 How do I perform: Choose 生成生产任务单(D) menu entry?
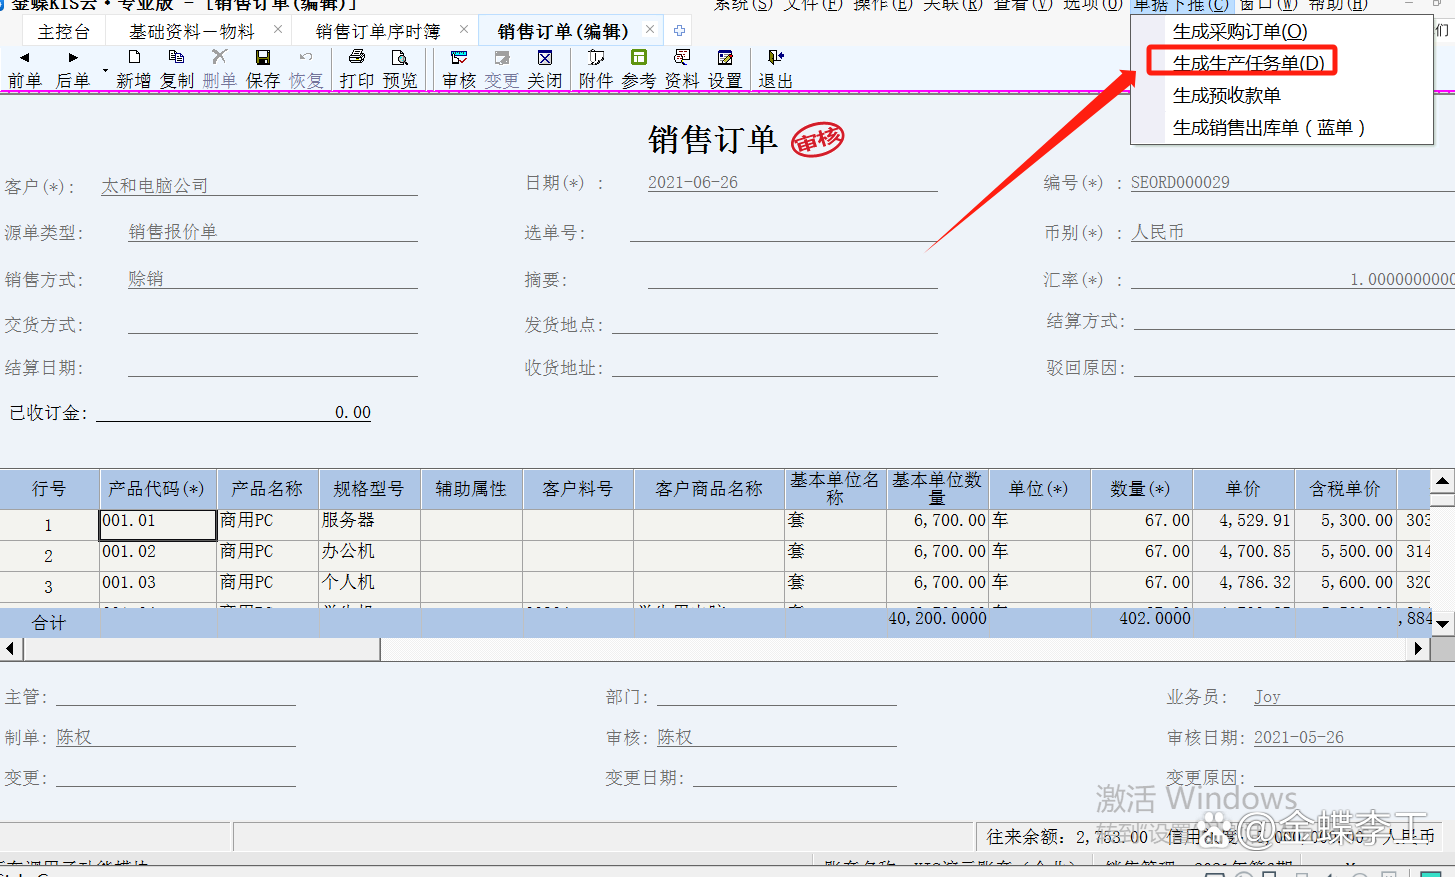(x=1248, y=63)
